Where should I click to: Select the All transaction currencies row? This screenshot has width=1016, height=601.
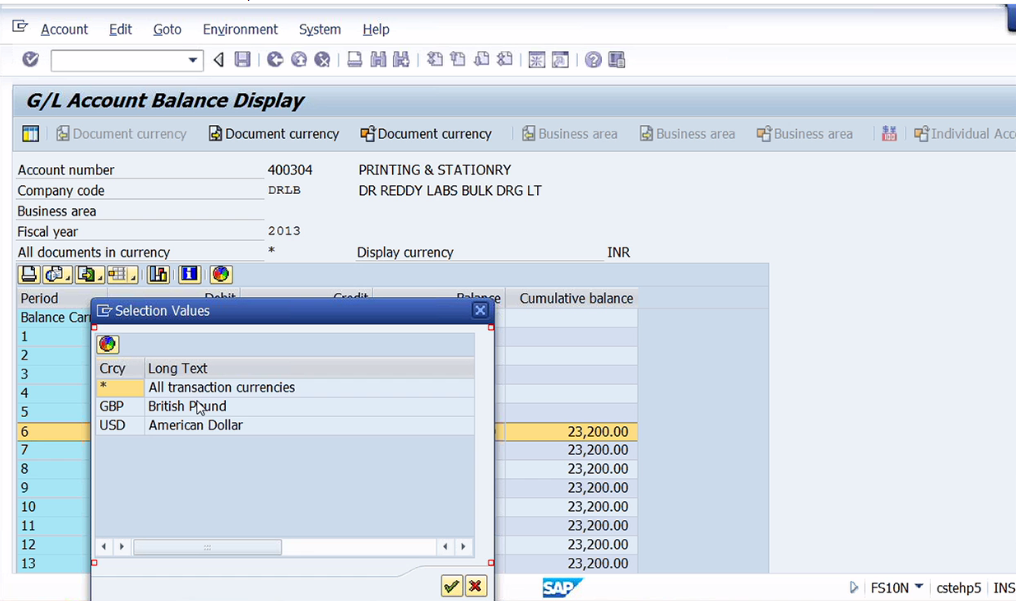(x=285, y=387)
